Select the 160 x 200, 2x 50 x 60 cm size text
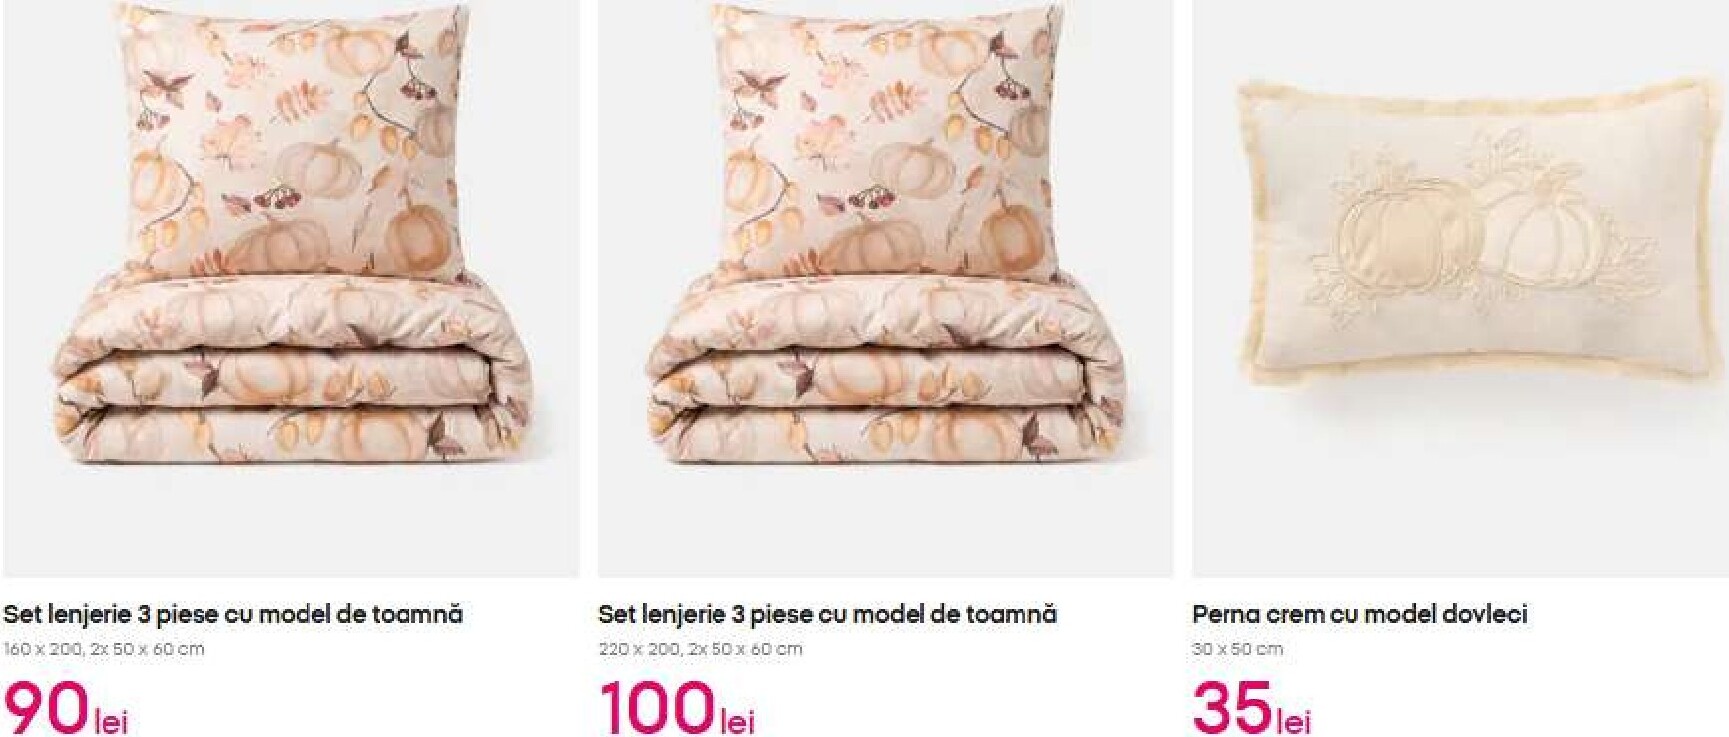This screenshot has width=1729, height=737. [104, 649]
